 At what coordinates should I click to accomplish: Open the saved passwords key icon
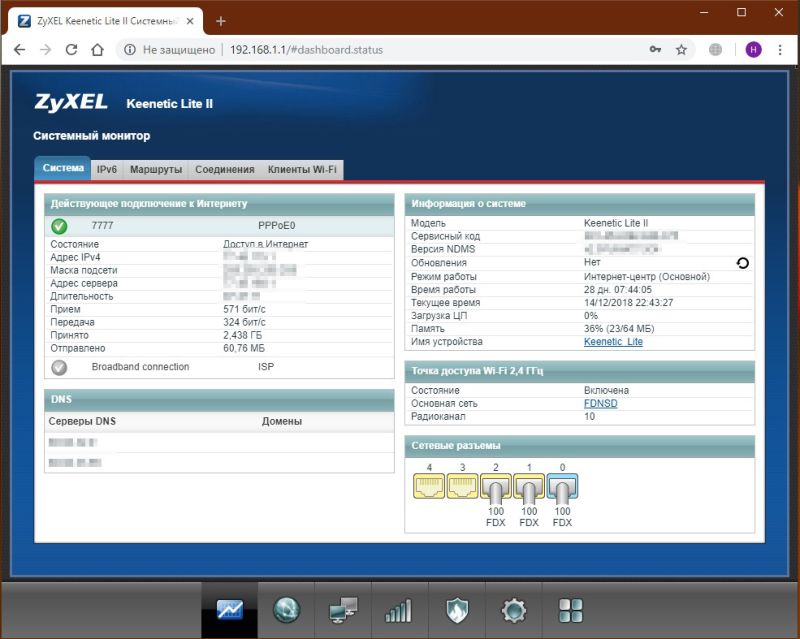click(655, 50)
